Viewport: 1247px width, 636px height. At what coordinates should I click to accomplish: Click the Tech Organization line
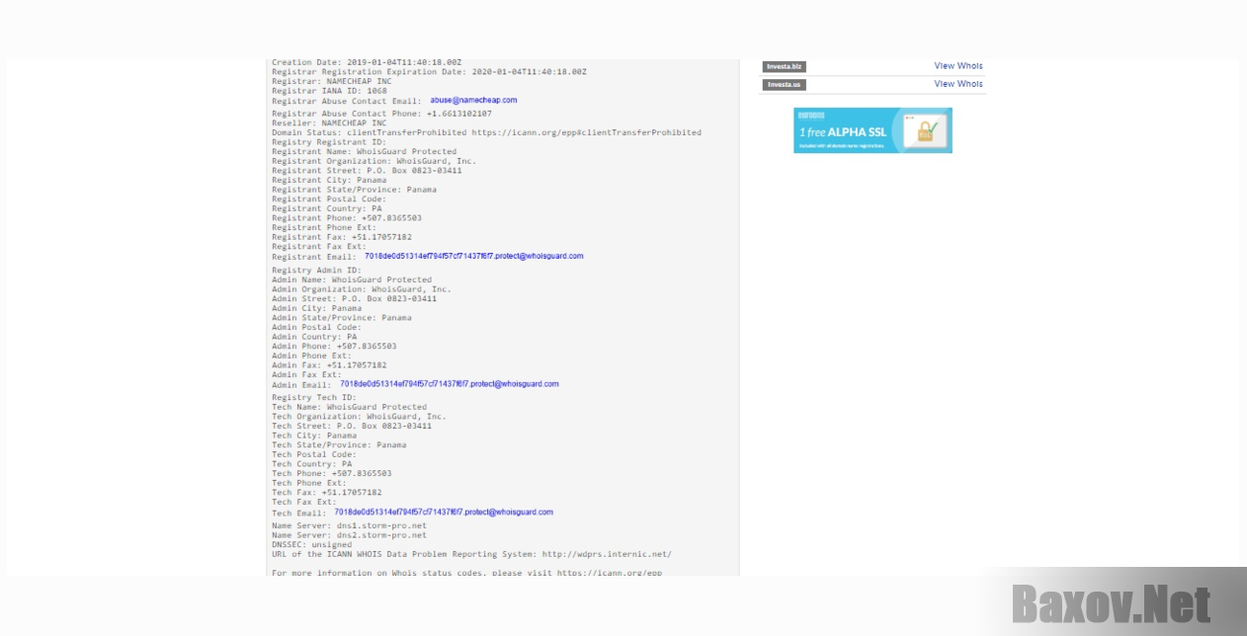(359, 416)
